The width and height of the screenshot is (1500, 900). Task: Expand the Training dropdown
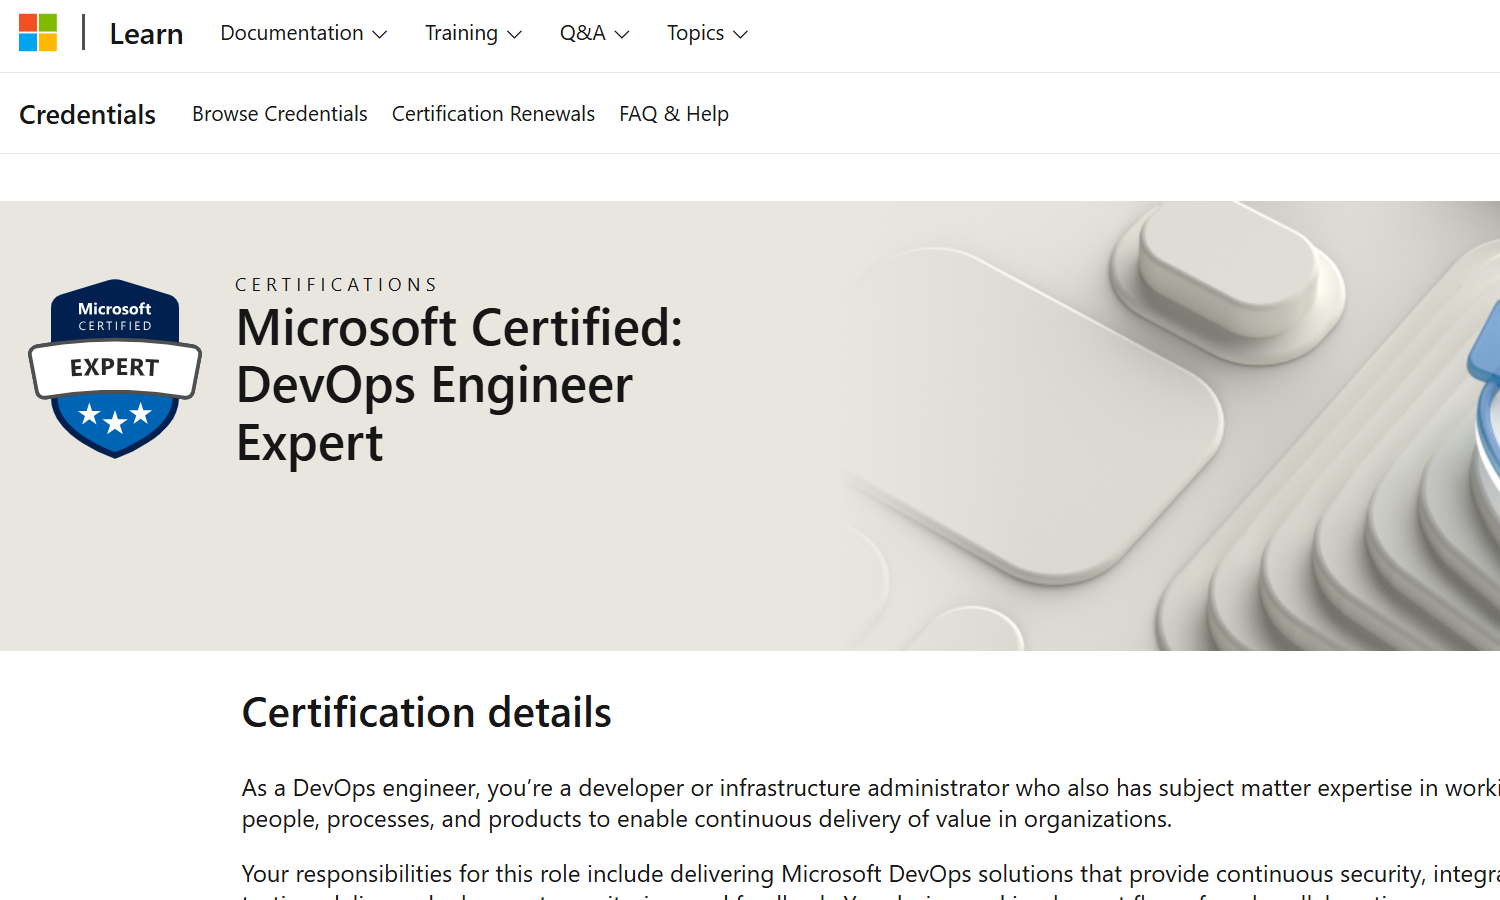pyautogui.click(x=461, y=33)
